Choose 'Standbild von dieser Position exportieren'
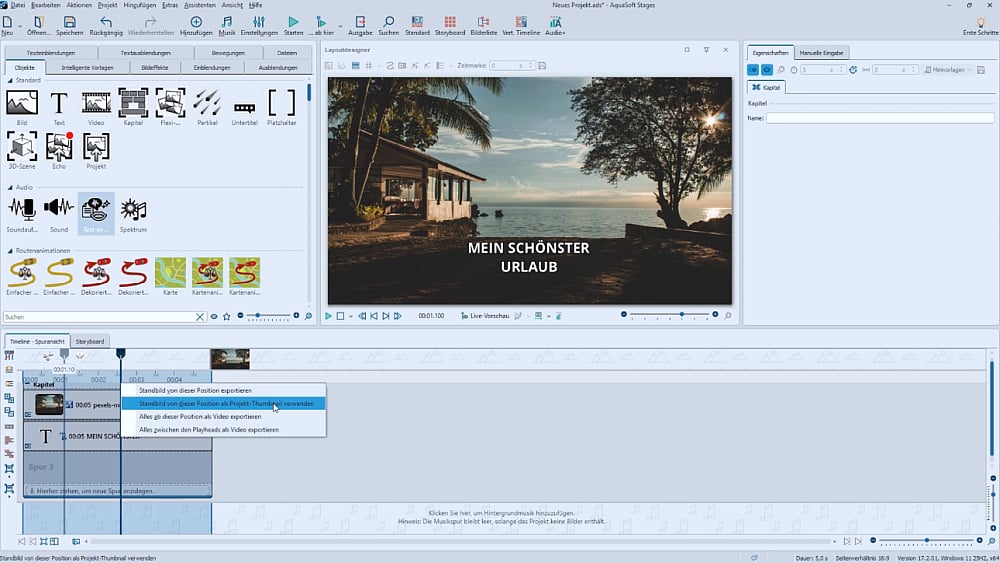The width and height of the screenshot is (1000, 563). coord(195,390)
